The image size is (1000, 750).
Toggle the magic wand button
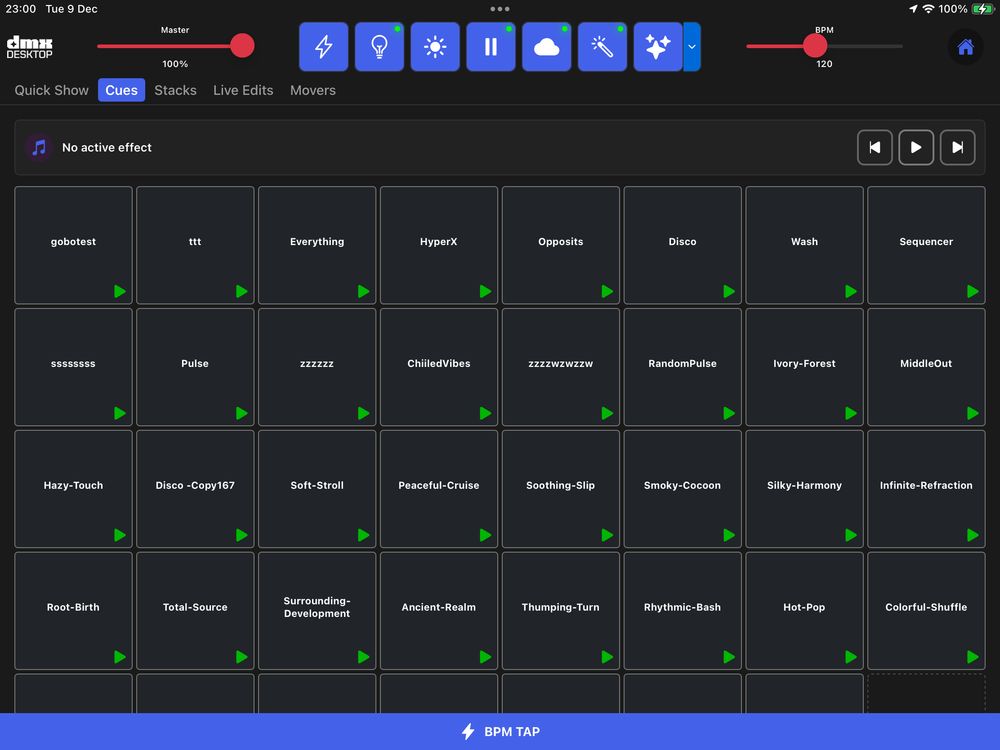pos(602,47)
